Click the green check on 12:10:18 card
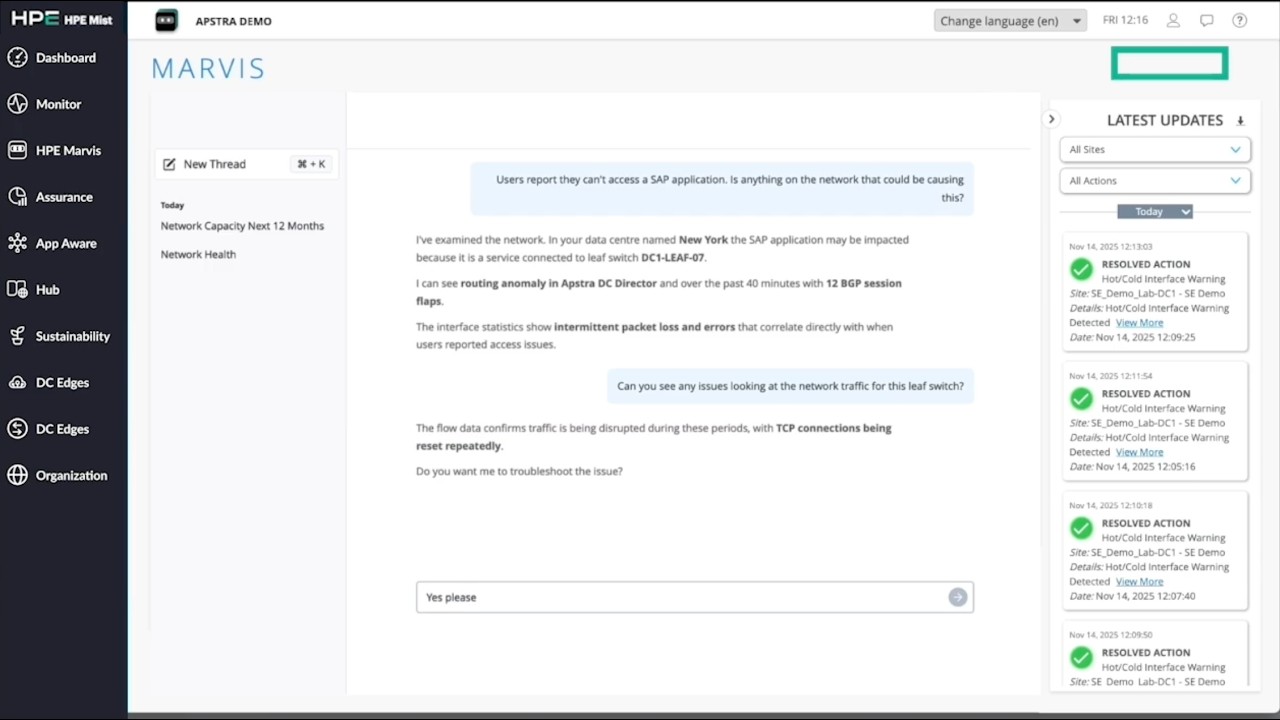This screenshot has width=1280, height=720. (1081, 528)
